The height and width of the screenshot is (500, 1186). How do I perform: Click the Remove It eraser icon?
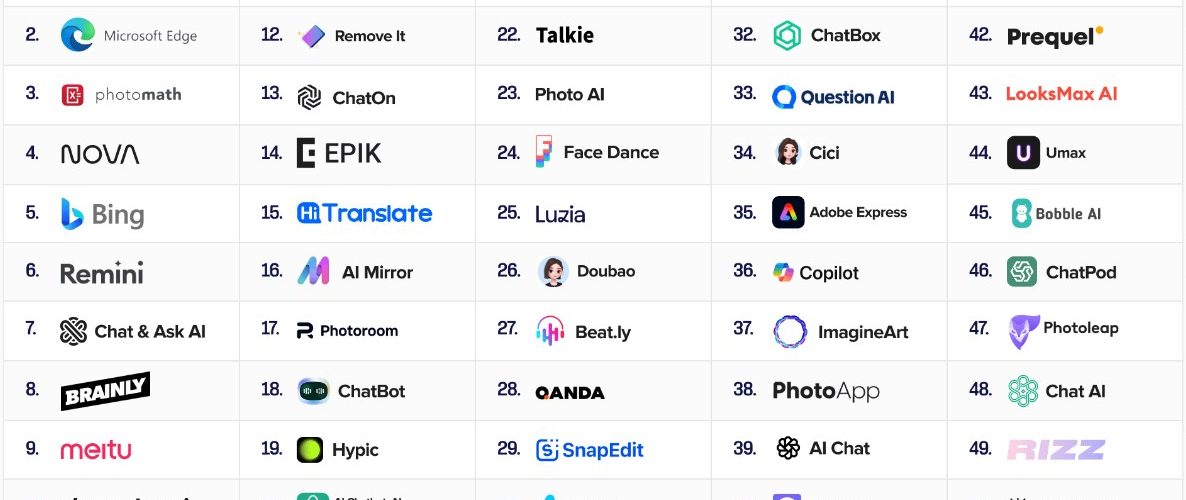(312, 36)
